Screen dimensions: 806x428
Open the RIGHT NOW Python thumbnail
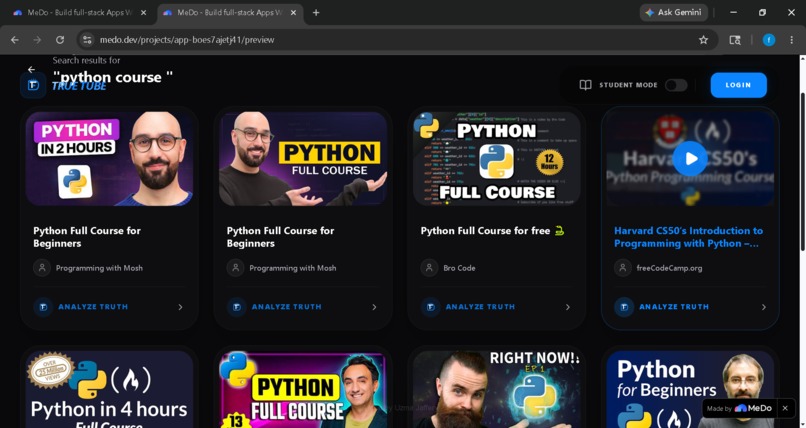click(497, 389)
